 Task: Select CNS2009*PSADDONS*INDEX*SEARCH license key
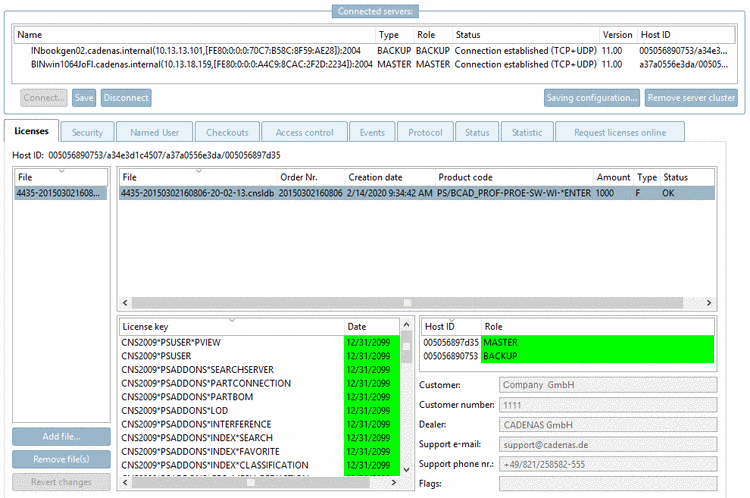pos(260,438)
